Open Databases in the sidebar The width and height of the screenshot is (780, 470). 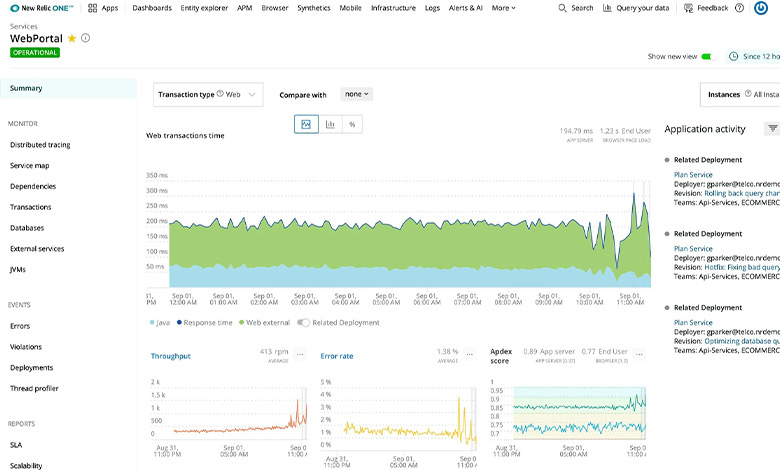tap(27, 228)
